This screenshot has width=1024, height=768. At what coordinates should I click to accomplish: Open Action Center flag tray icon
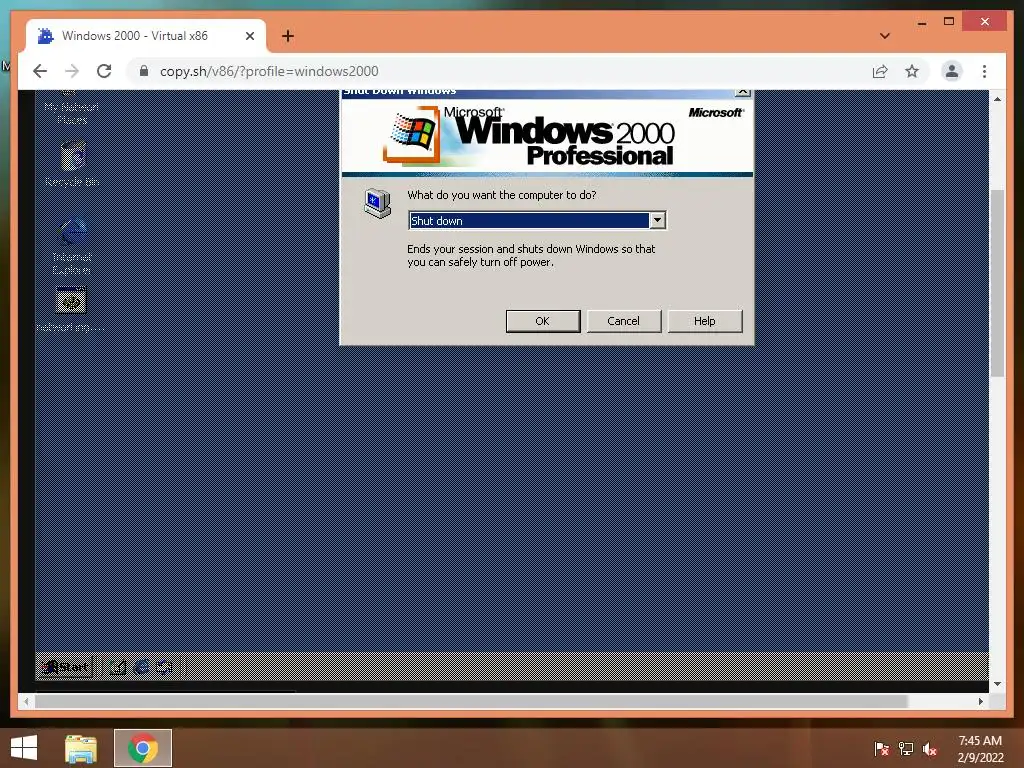click(882, 749)
